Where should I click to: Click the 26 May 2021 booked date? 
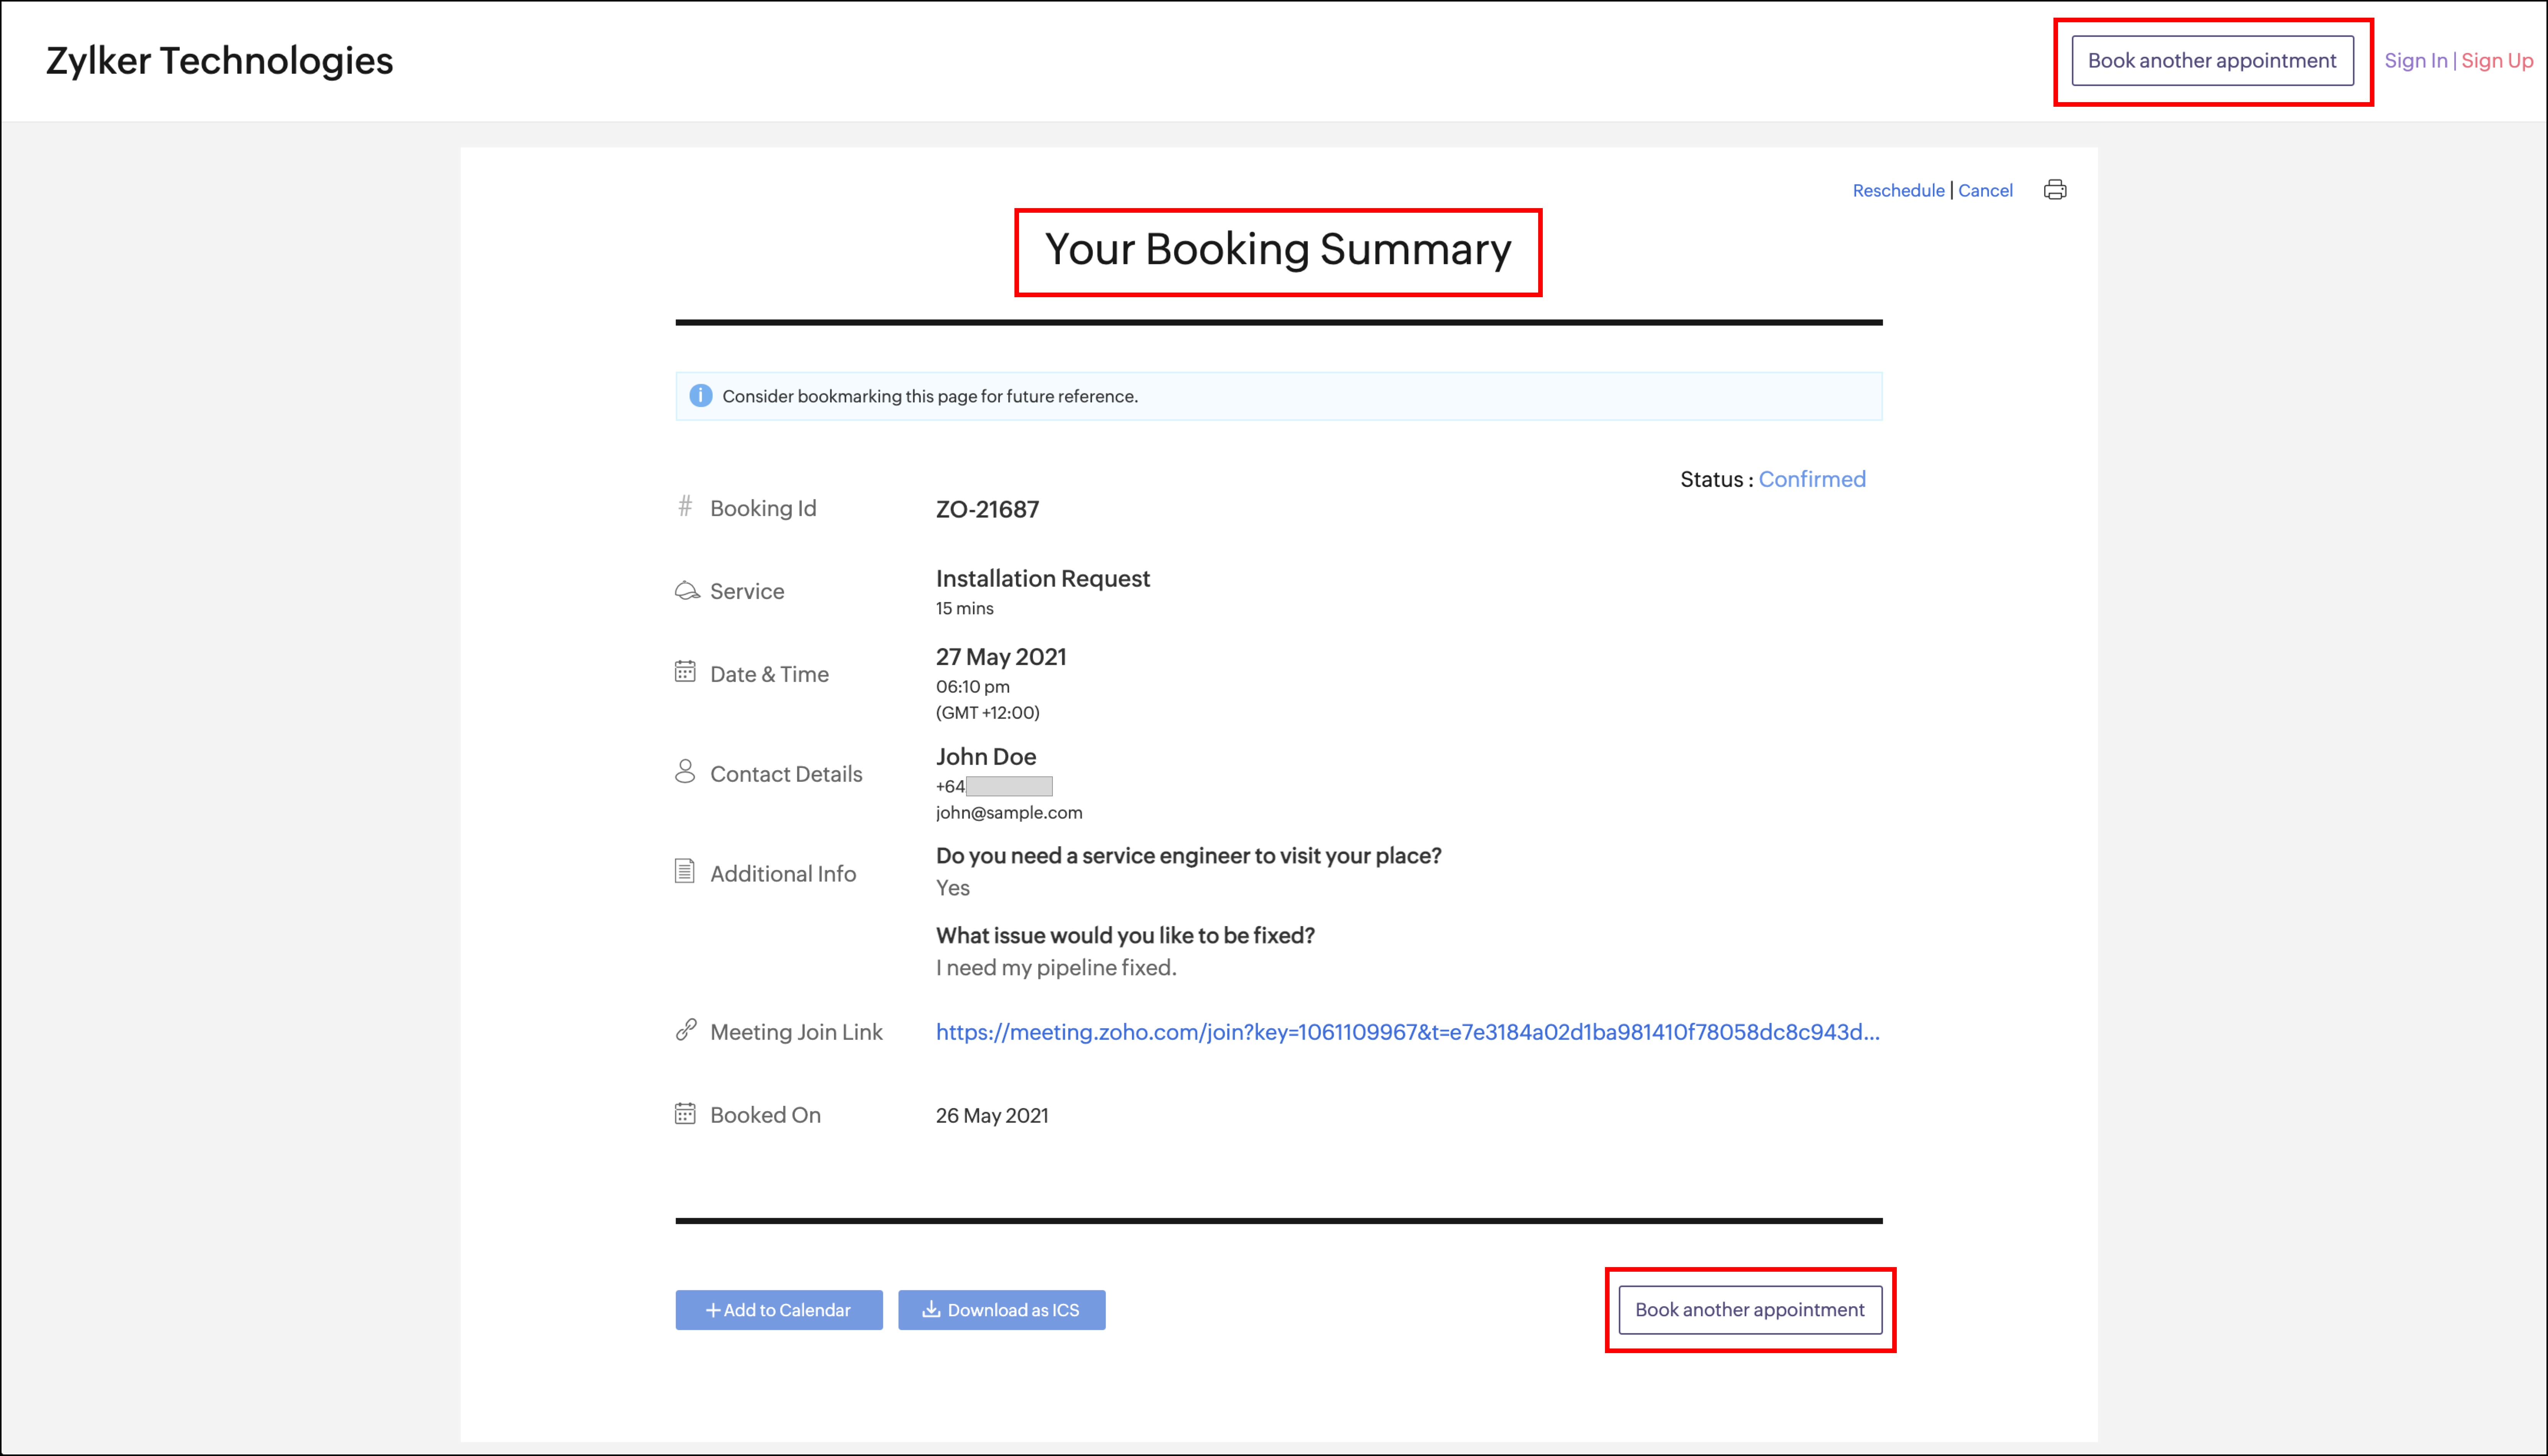click(x=992, y=1116)
